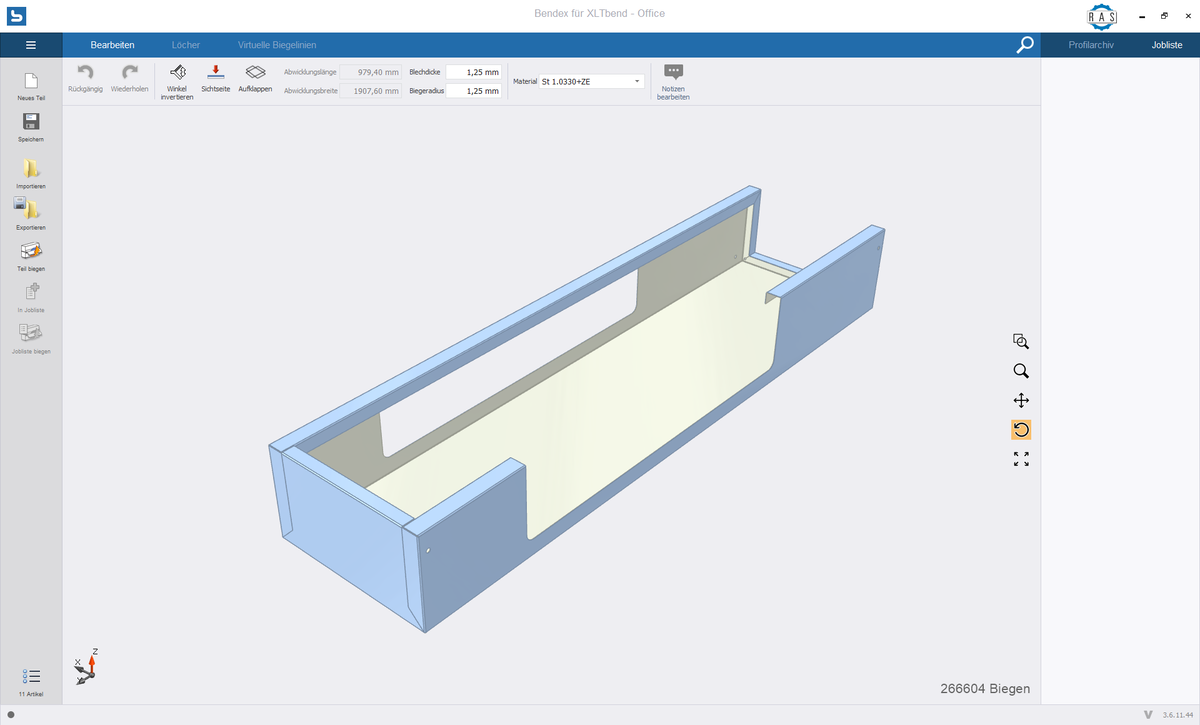Viewport: 1200px width, 725px height.
Task: Activate the zoom window tool
Action: point(1021,341)
